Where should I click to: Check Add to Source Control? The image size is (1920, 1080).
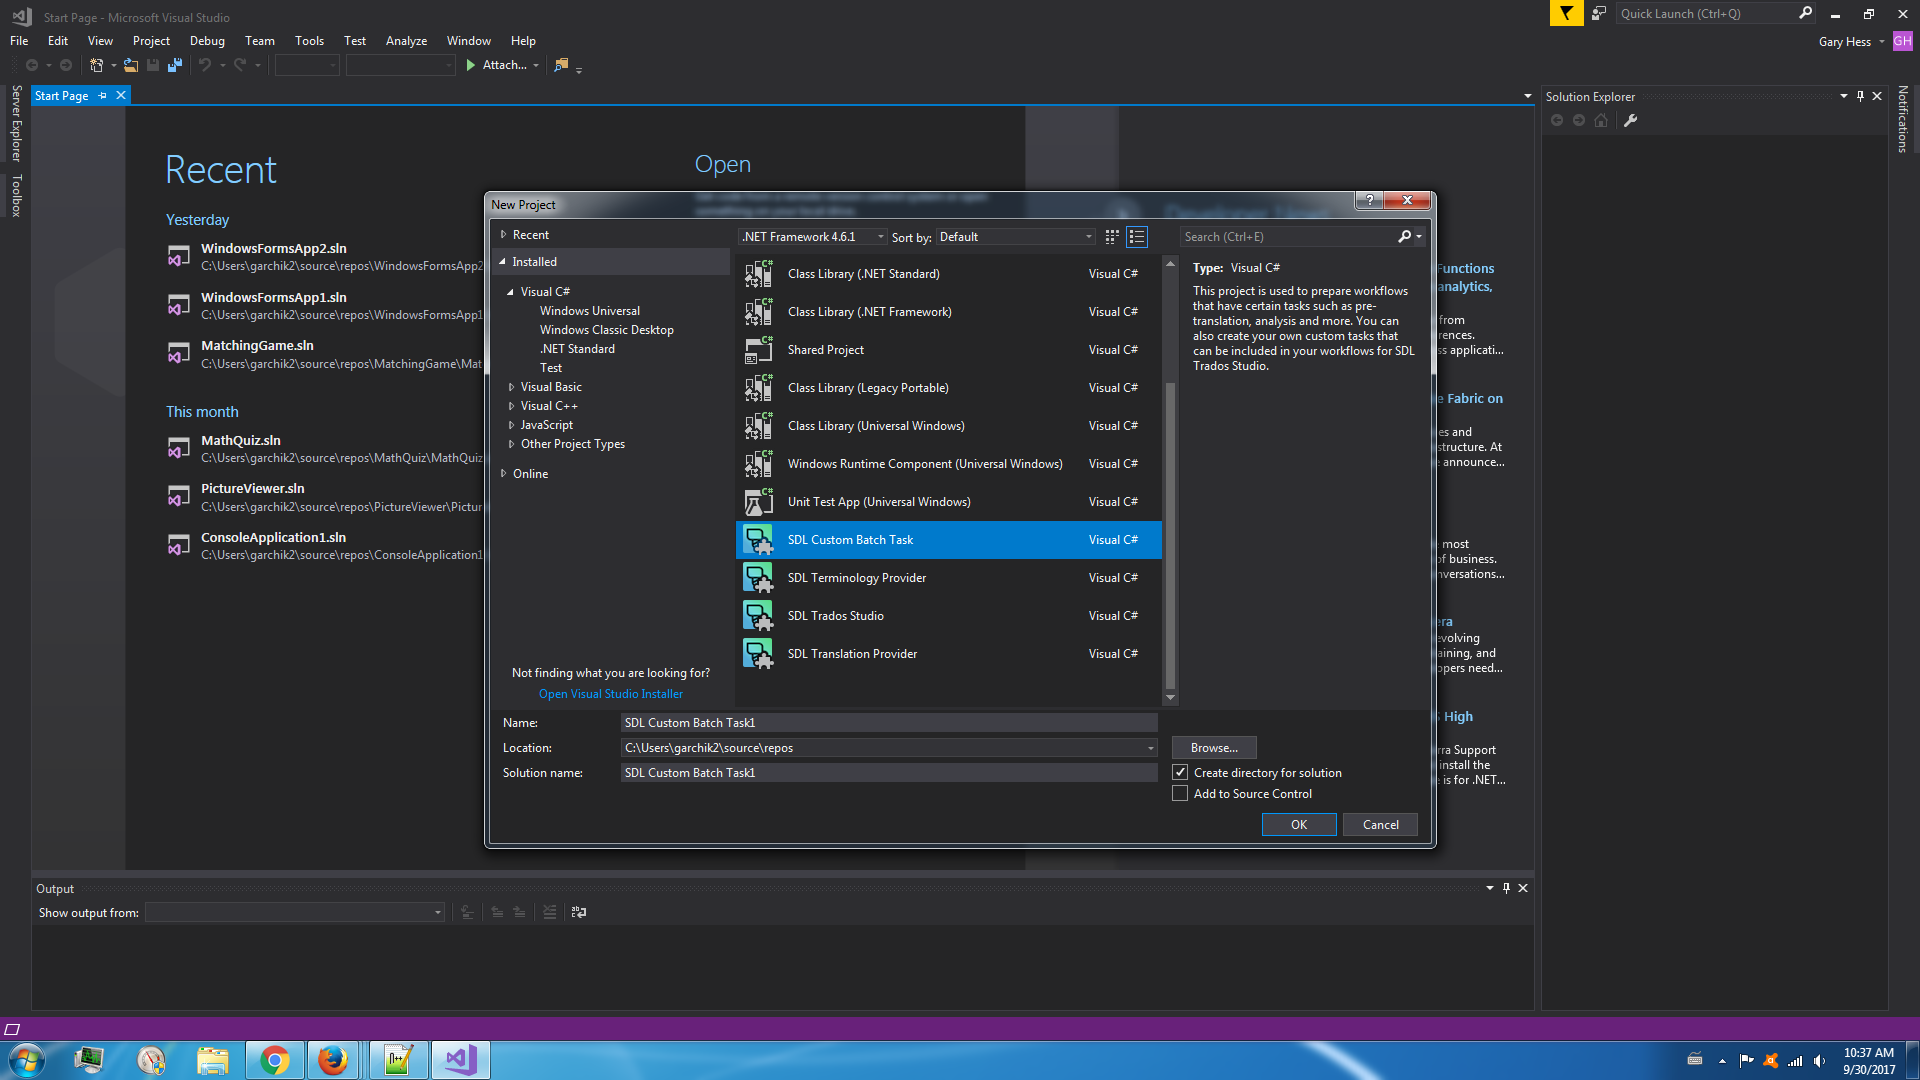pos(1180,794)
